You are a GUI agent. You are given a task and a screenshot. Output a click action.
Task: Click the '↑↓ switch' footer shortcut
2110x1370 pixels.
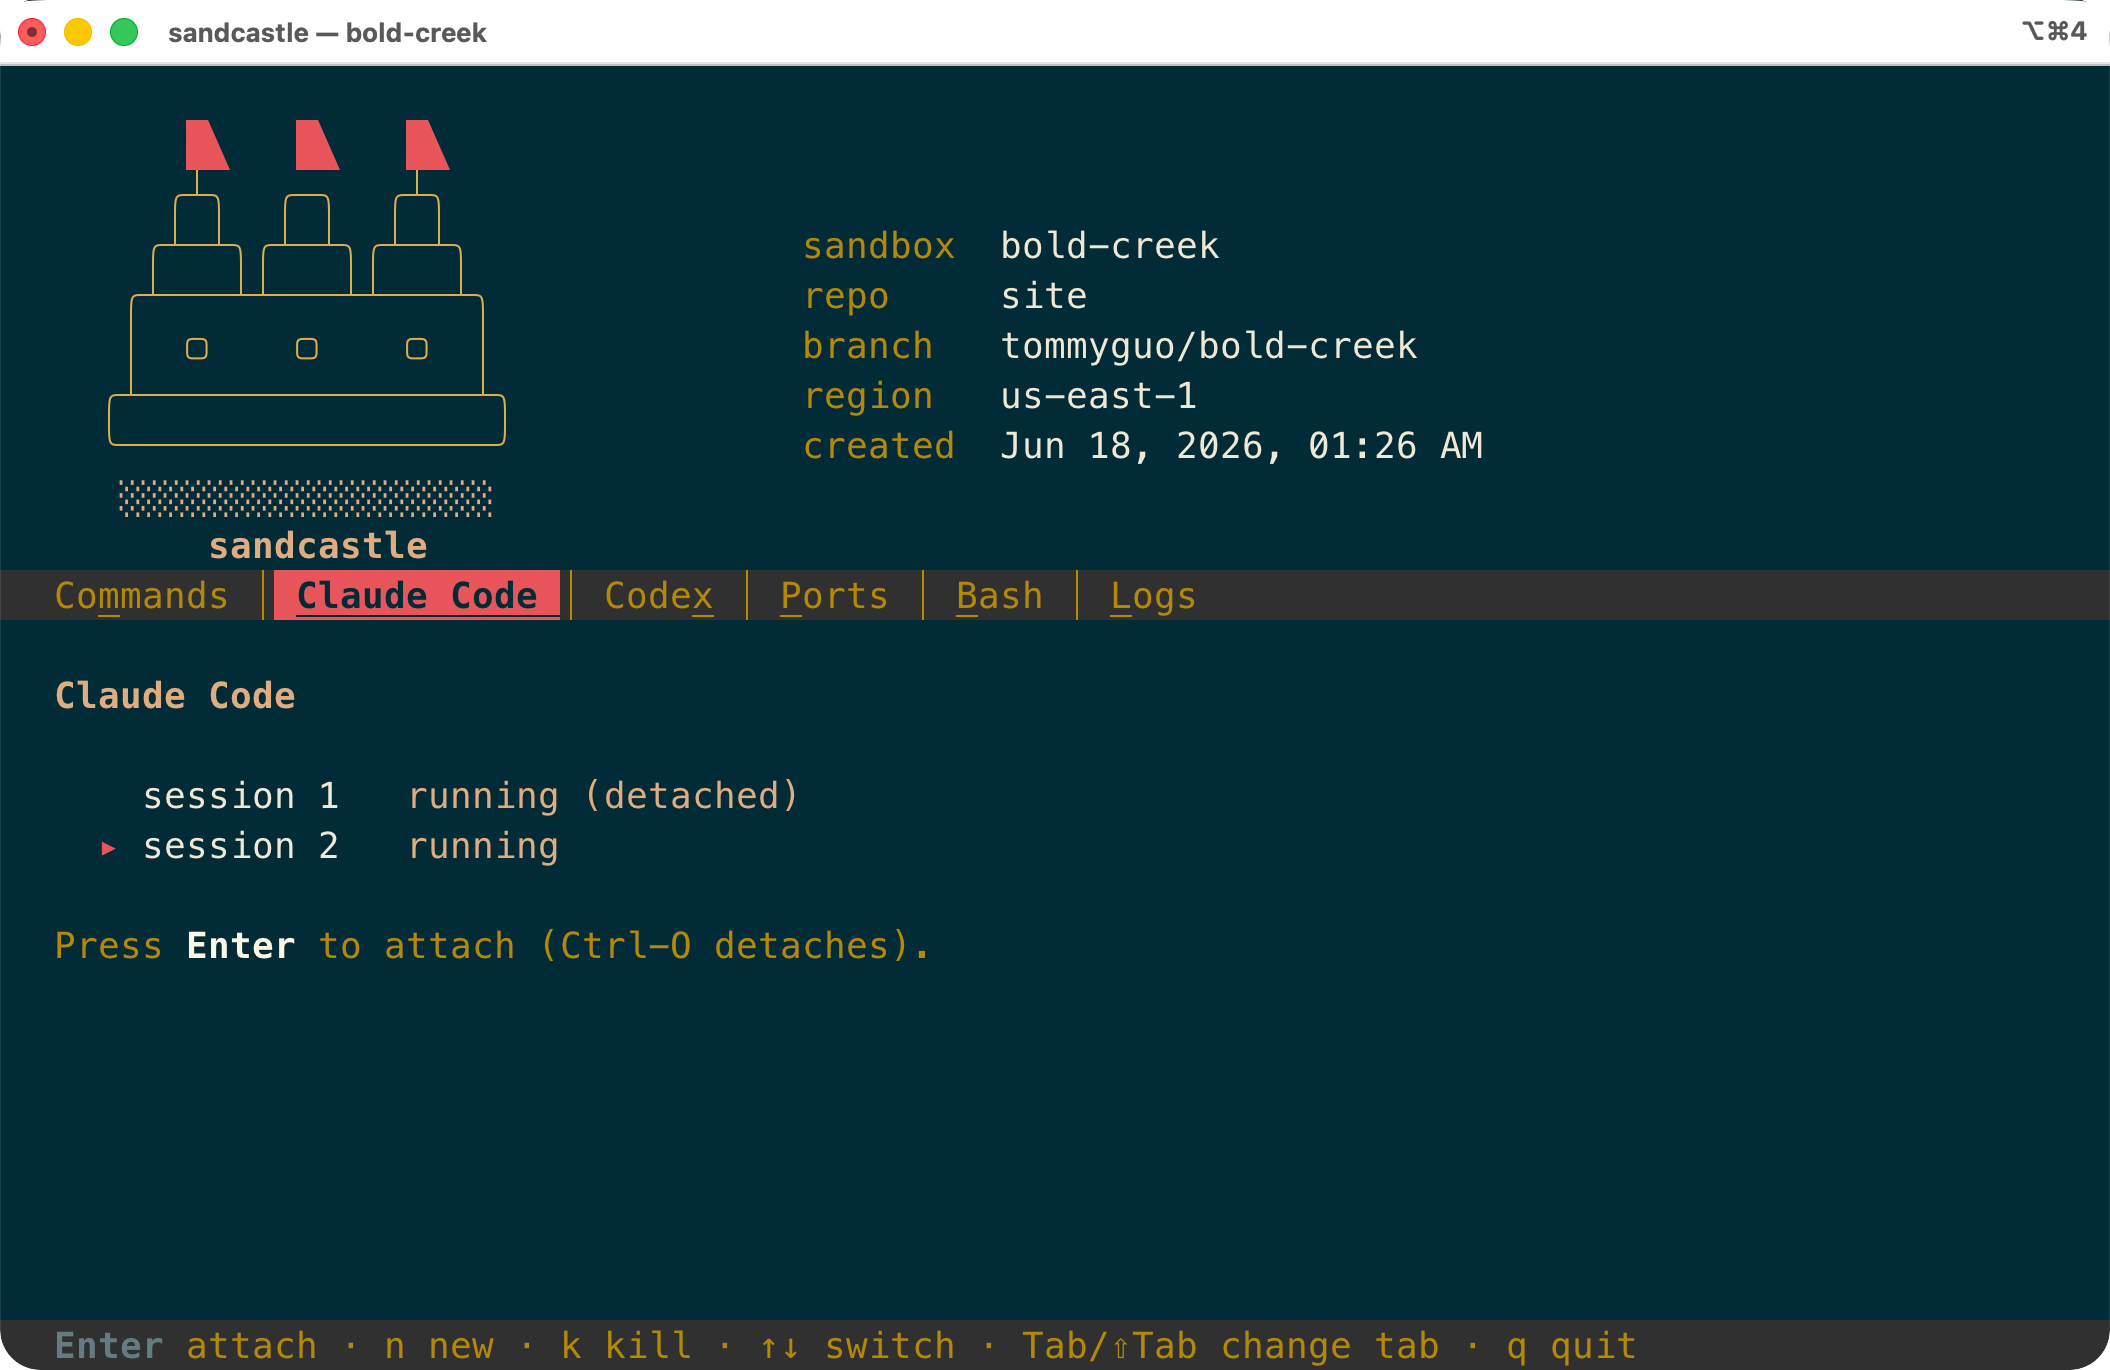pyautogui.click(x=857, y=1346)
